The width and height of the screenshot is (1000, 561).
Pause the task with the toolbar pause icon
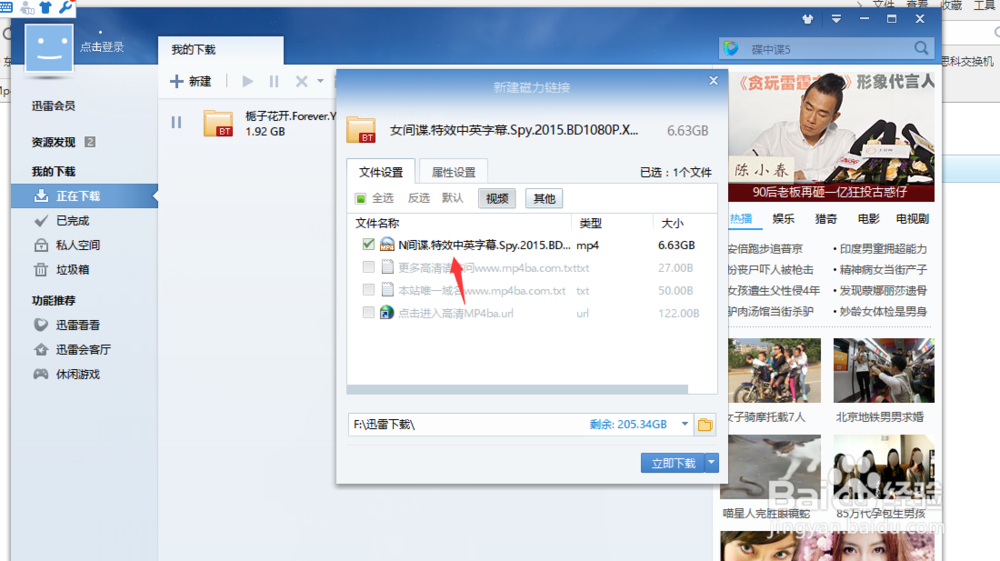(x=274, y=81)
